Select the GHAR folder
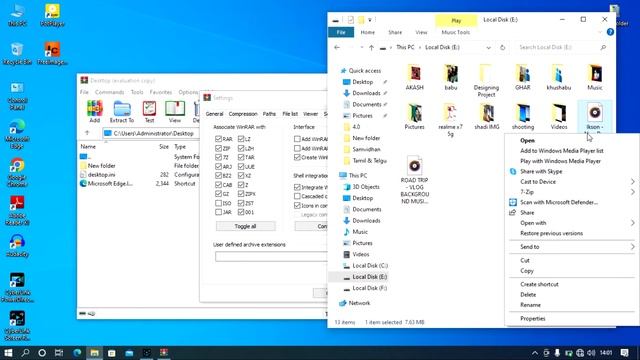Image resolution: width=640 pixels, height=360 pixels. pyautogui.click(x=522, y=77)
